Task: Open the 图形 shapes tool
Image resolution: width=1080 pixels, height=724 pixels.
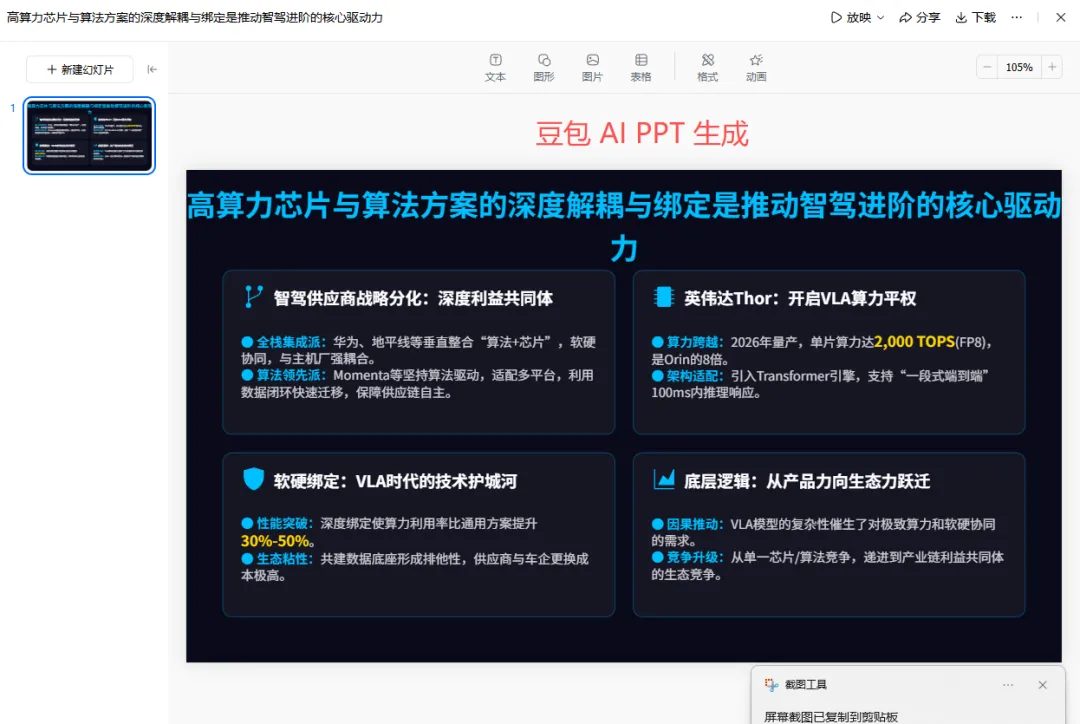Action: point(543,68)
